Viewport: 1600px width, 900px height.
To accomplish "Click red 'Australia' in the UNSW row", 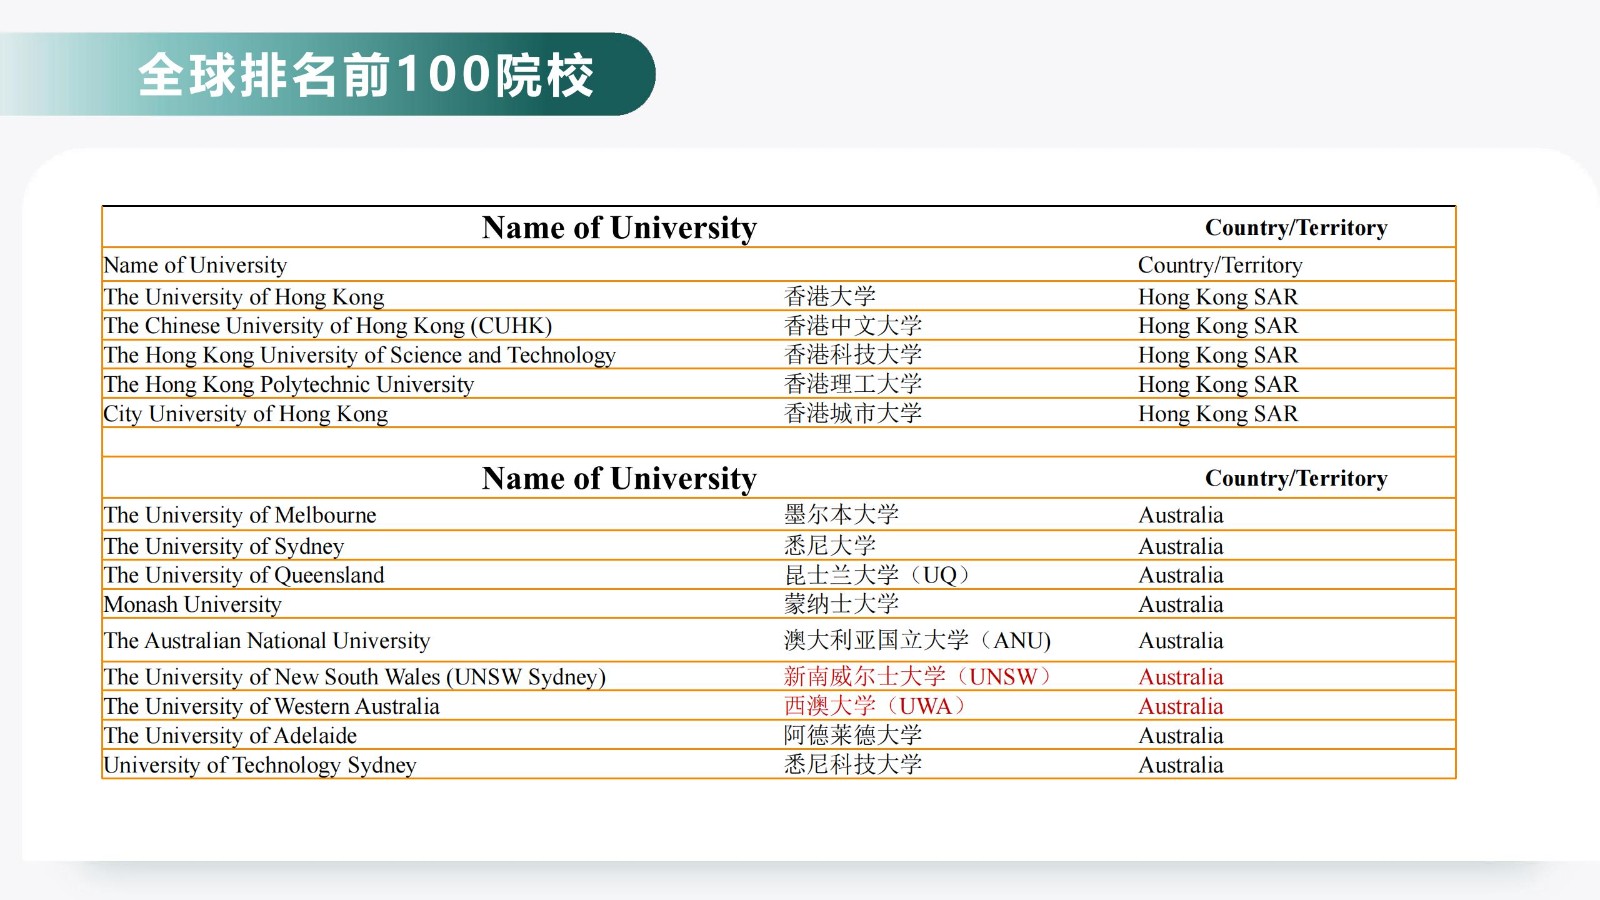I will tap(1181, 677).
